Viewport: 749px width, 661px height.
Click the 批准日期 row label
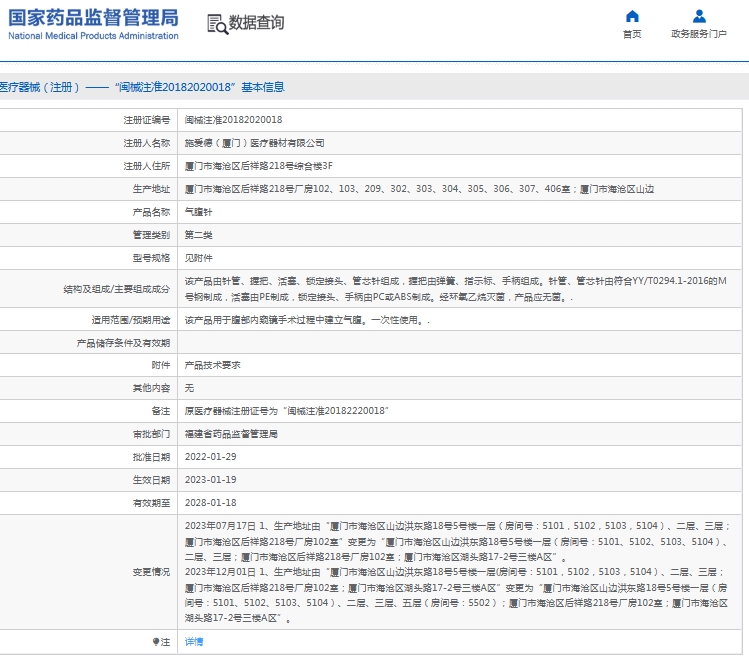(151, 457)
